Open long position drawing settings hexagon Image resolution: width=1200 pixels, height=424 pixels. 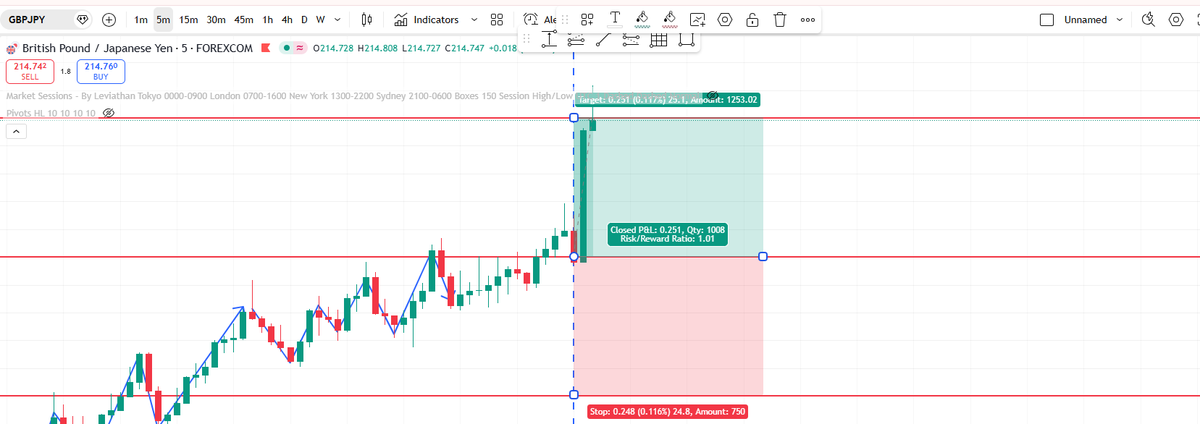click(725, 19)
